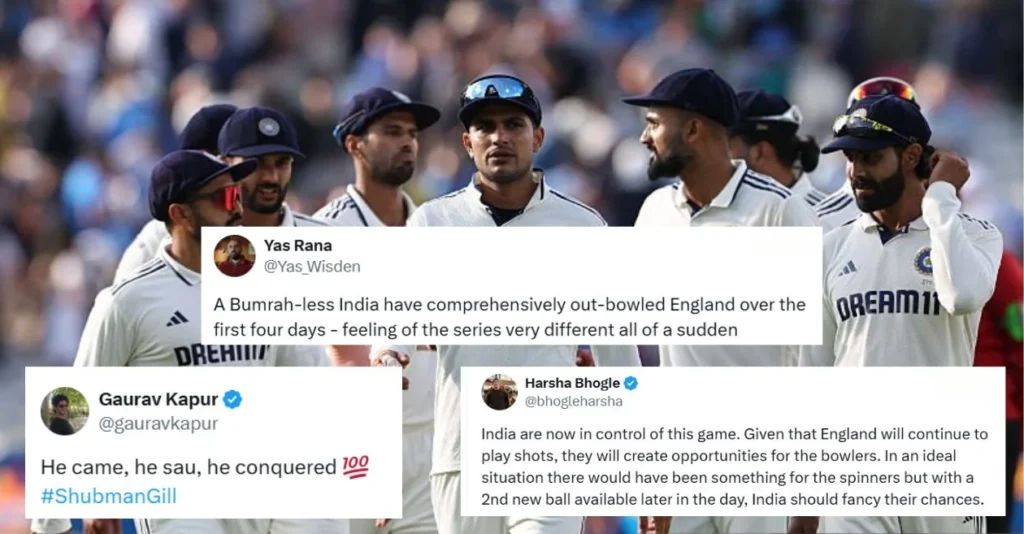The image size is (1024, 534).
Task: Open the @Yas_Wisden handle
Action: [x=312, y=267]
